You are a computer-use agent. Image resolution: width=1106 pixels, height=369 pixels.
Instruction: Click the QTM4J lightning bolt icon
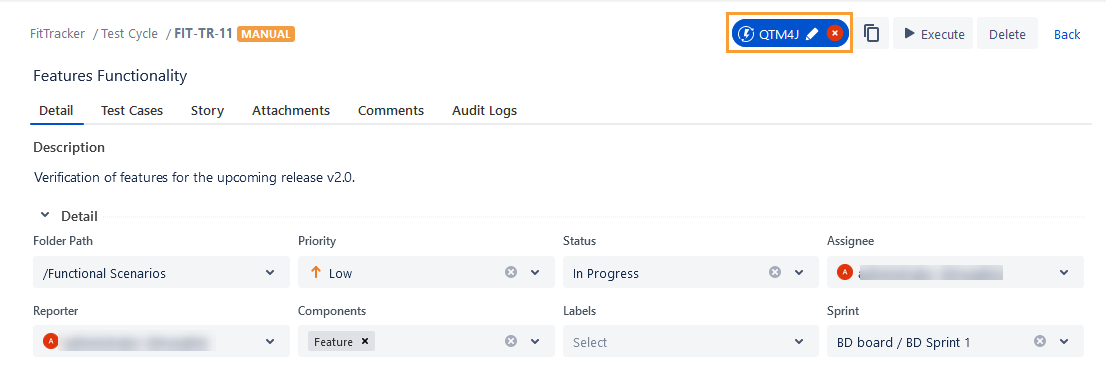pos(746,33)
